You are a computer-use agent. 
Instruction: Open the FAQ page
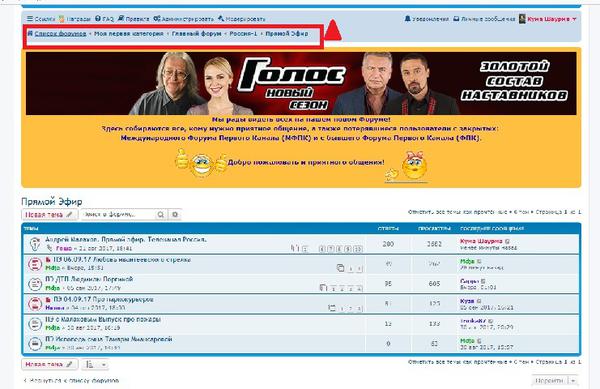104,19
